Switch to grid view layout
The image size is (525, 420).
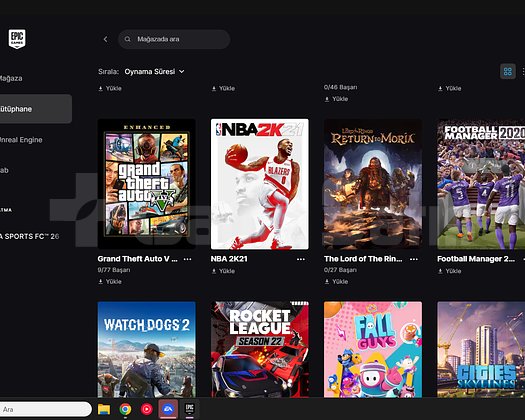click(508, 71)
